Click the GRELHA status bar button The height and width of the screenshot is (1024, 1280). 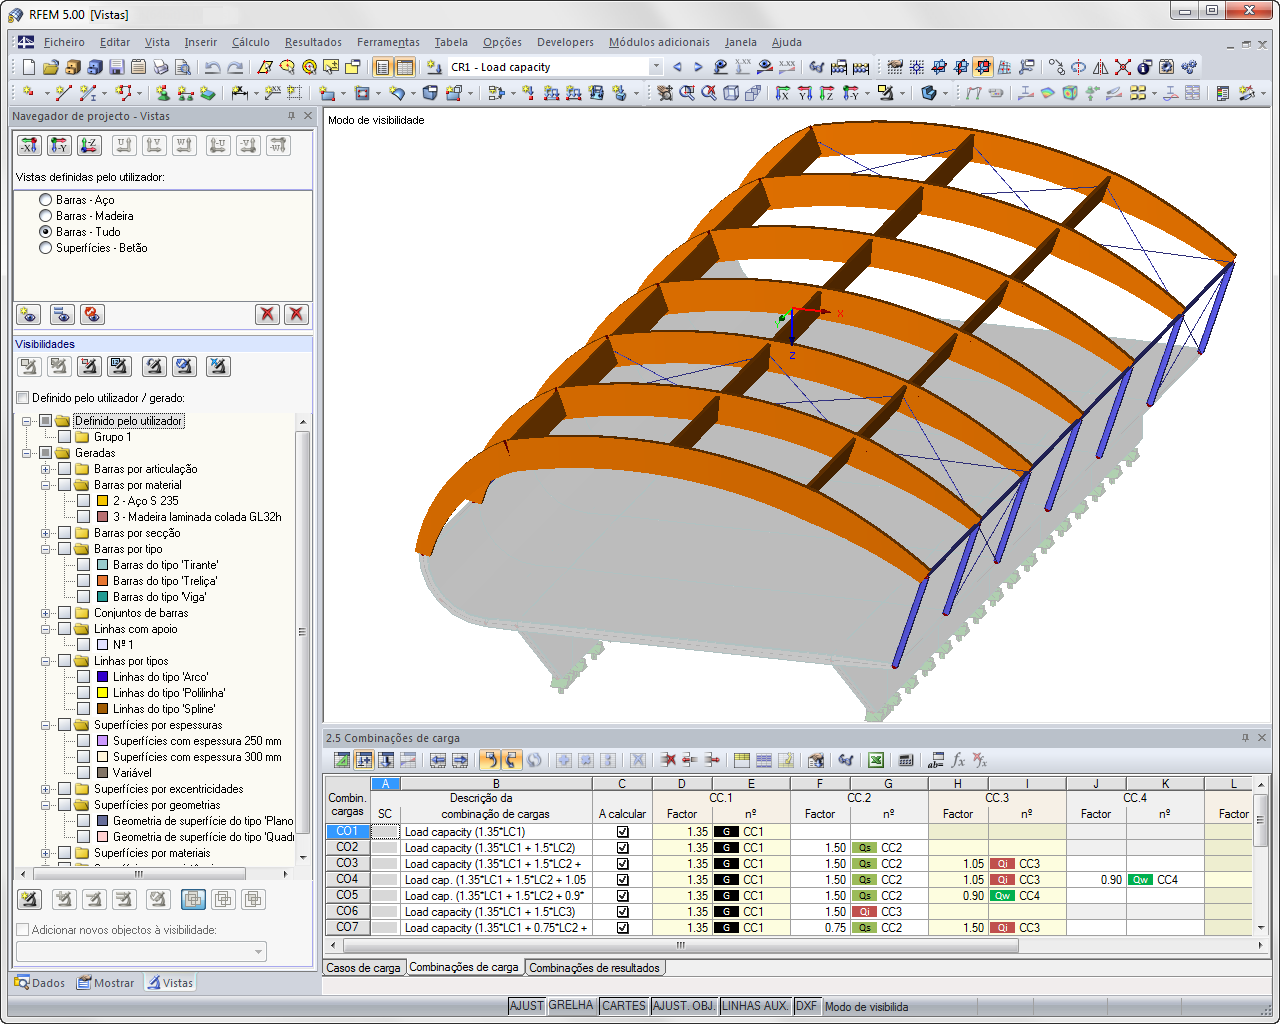click(x=571, y=1006)
